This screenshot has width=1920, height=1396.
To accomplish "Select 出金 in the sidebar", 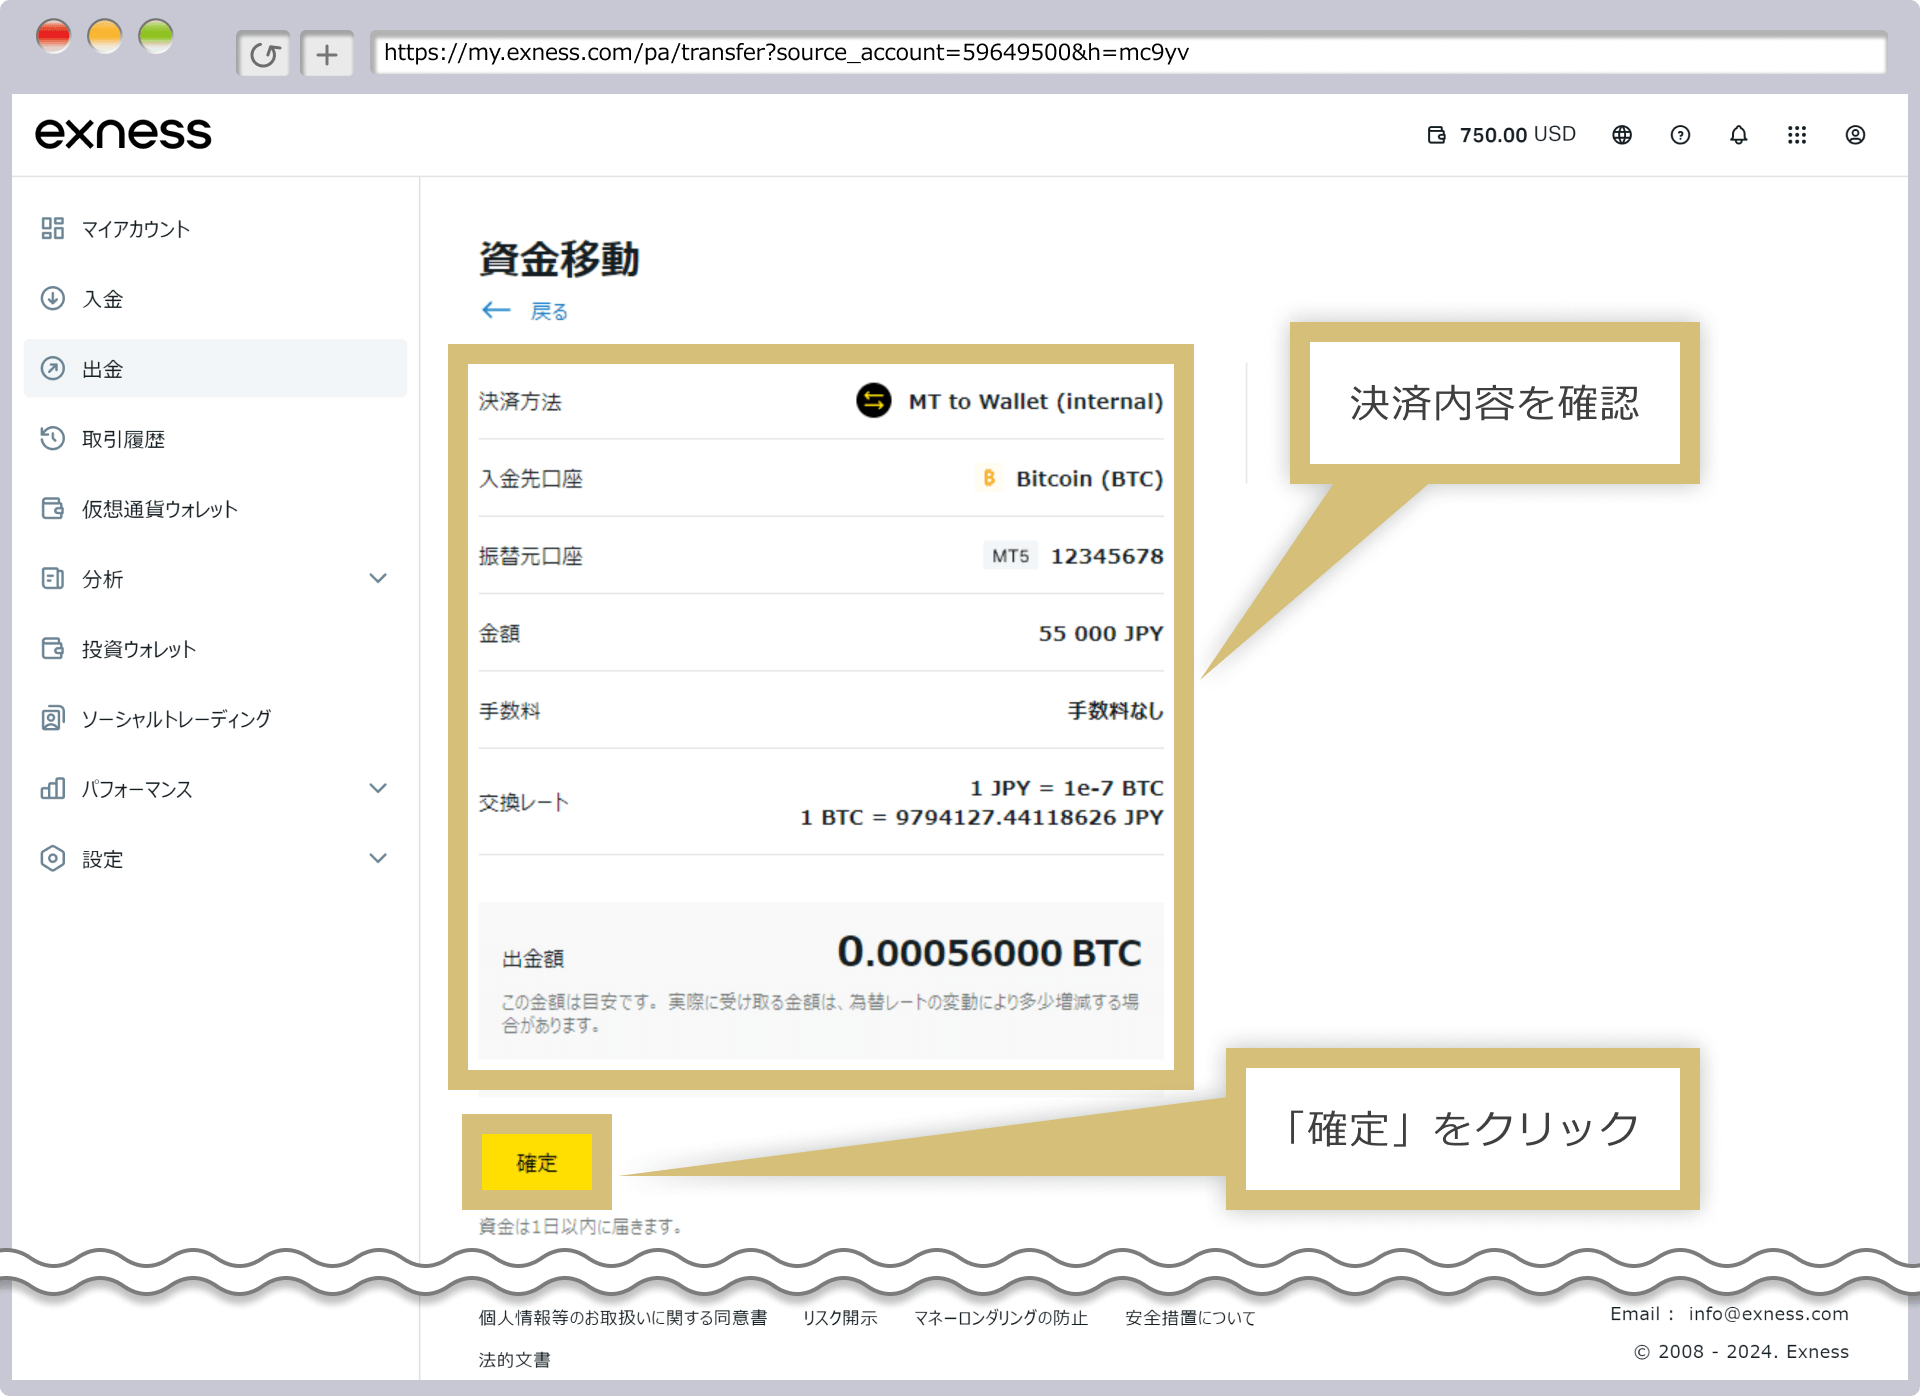I will coord(215,369).
